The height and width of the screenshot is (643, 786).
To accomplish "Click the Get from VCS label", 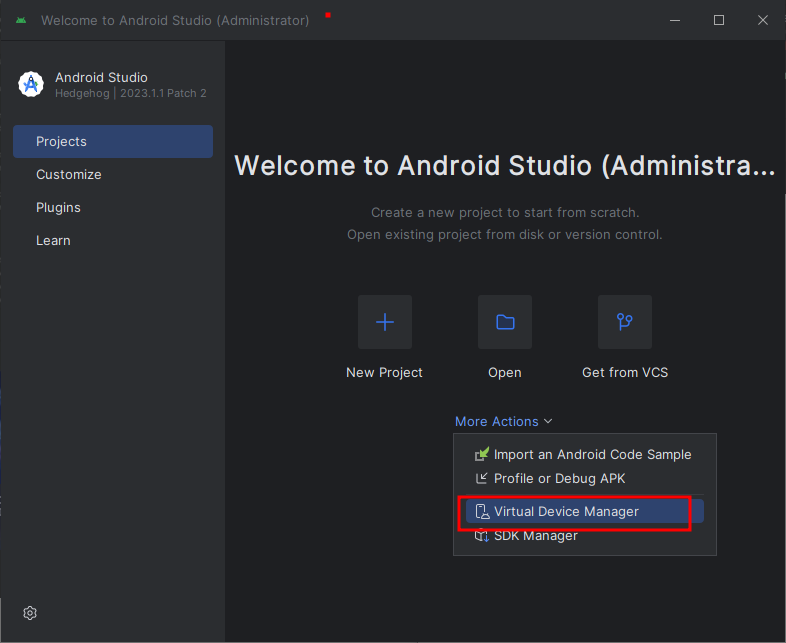I will [625, 372].
